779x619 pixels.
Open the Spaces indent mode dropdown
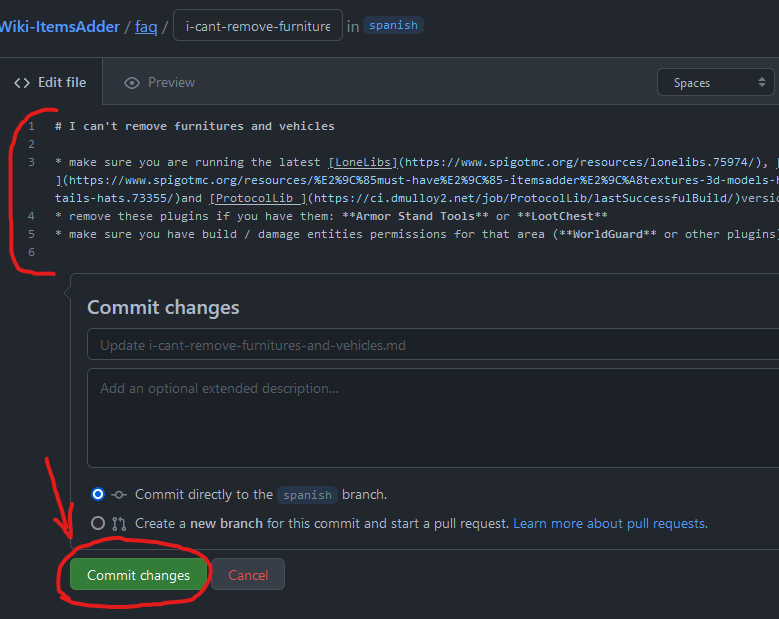point(716,83)
